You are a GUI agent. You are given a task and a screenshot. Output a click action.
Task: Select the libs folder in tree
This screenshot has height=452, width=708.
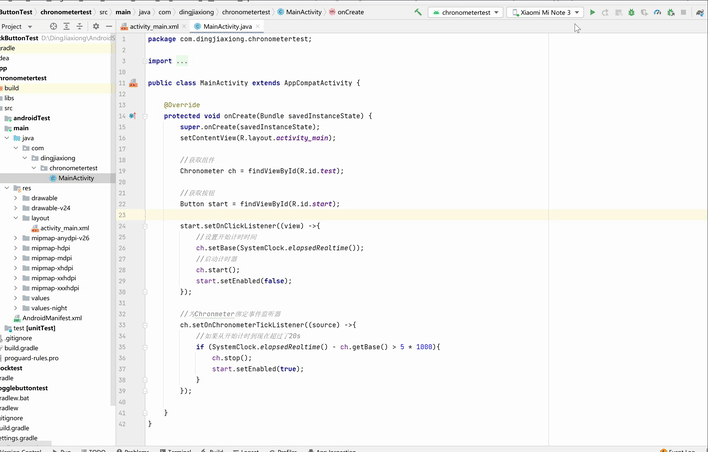(x=9, y=98)
